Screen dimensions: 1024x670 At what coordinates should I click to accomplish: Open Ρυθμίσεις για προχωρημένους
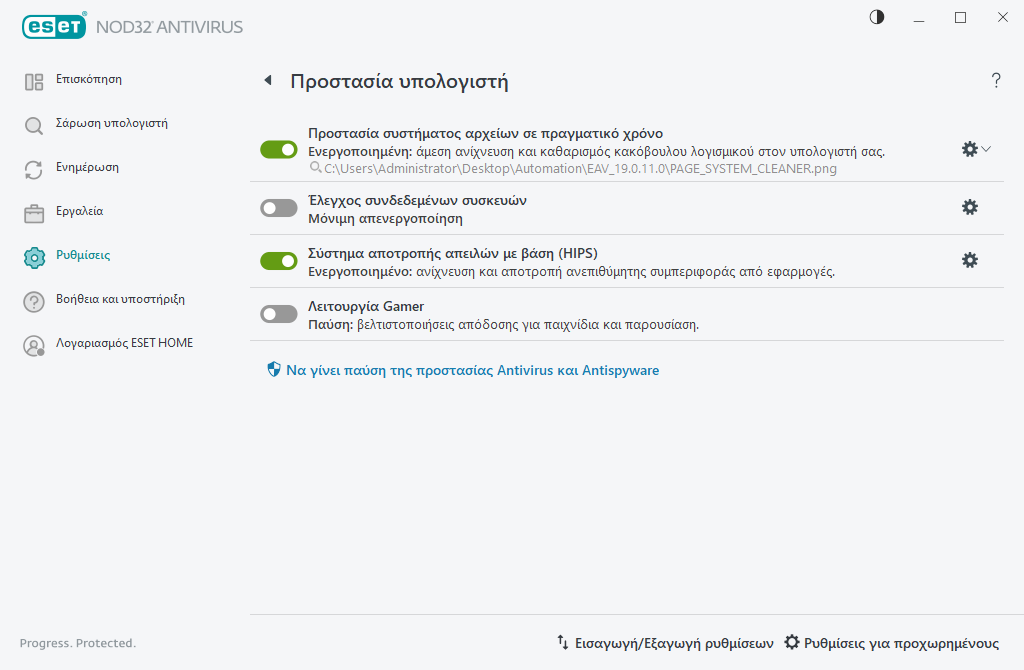coord(892,643)
